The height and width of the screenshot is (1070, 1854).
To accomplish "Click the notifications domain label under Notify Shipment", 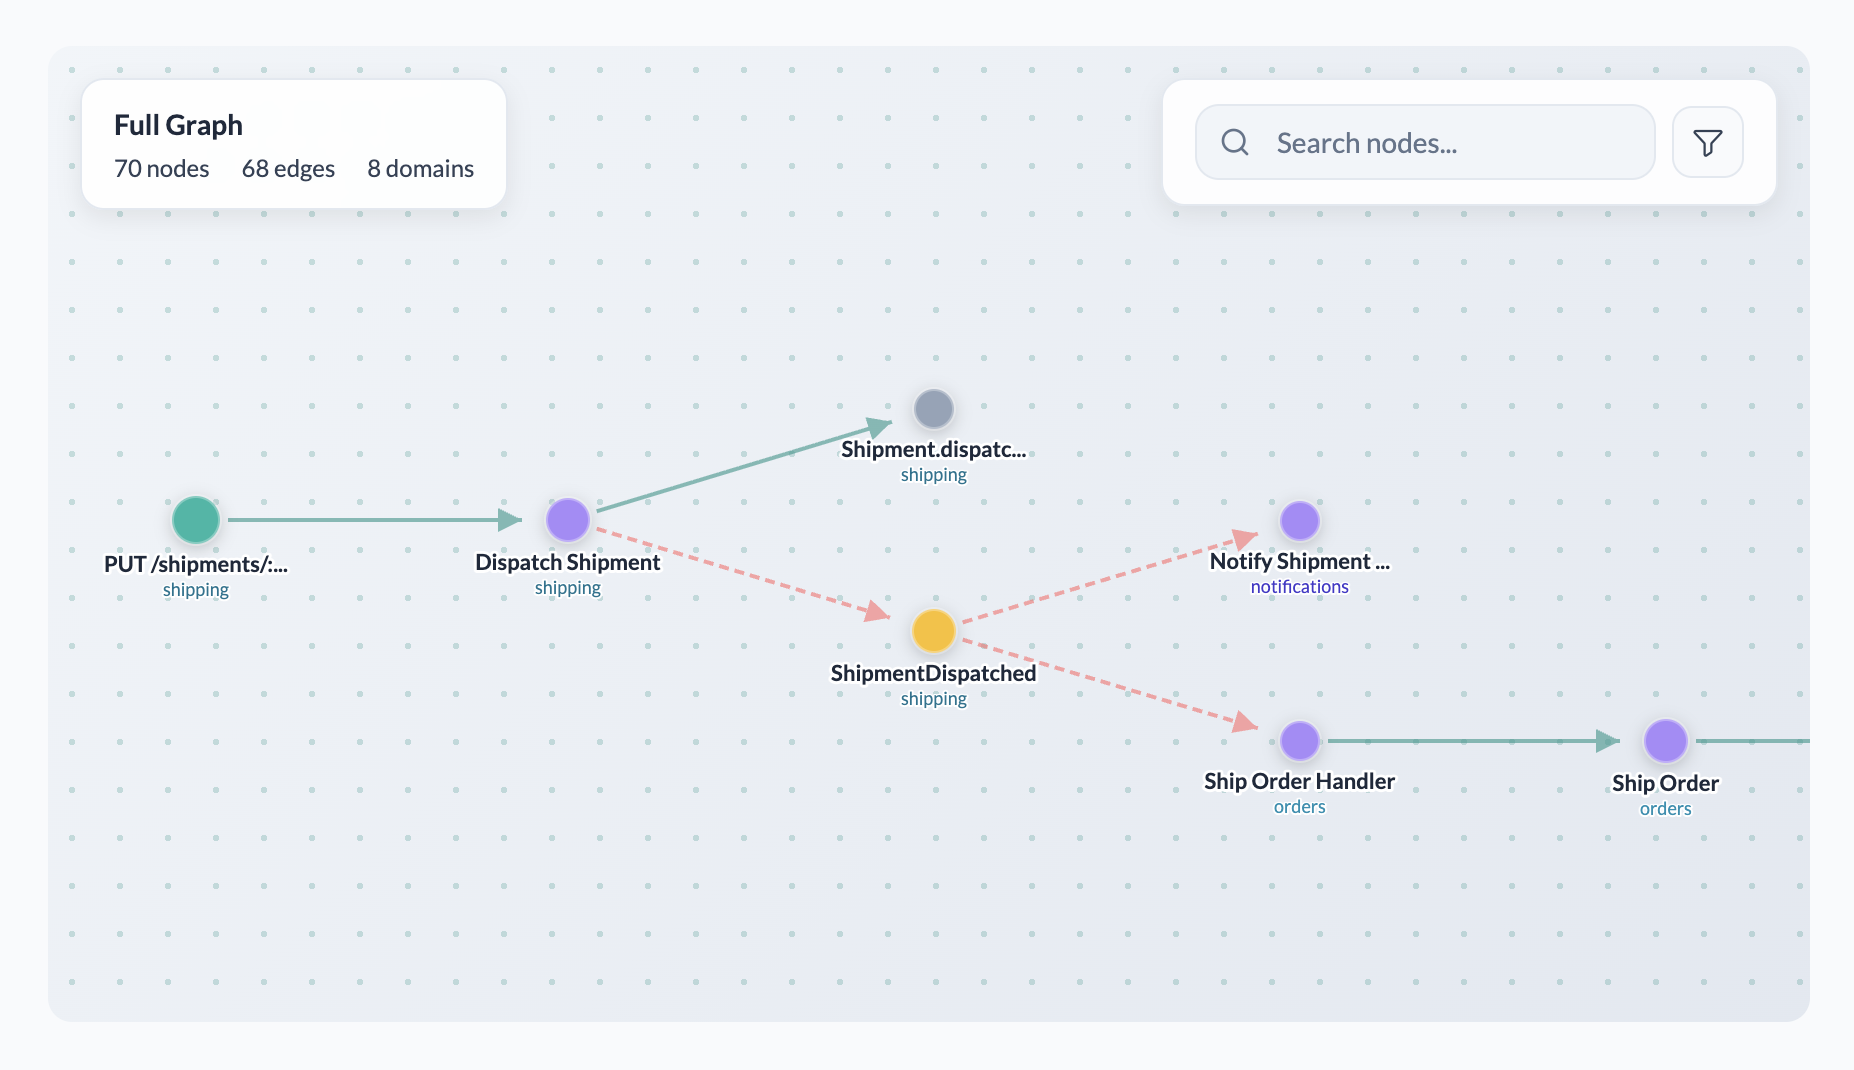I will [1298, 586].
